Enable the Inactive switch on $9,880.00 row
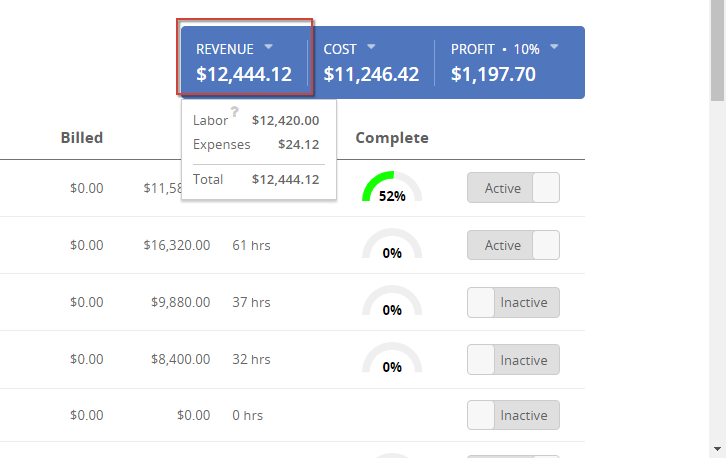This screenshot has width=726, height=458. click(x=513, y=302)
